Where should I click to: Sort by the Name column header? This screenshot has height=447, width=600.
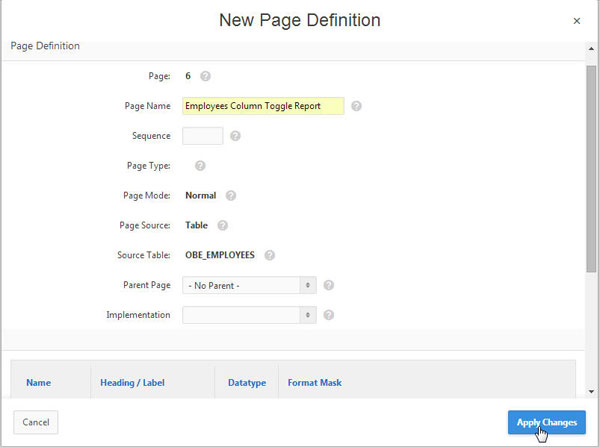[38, 382]
